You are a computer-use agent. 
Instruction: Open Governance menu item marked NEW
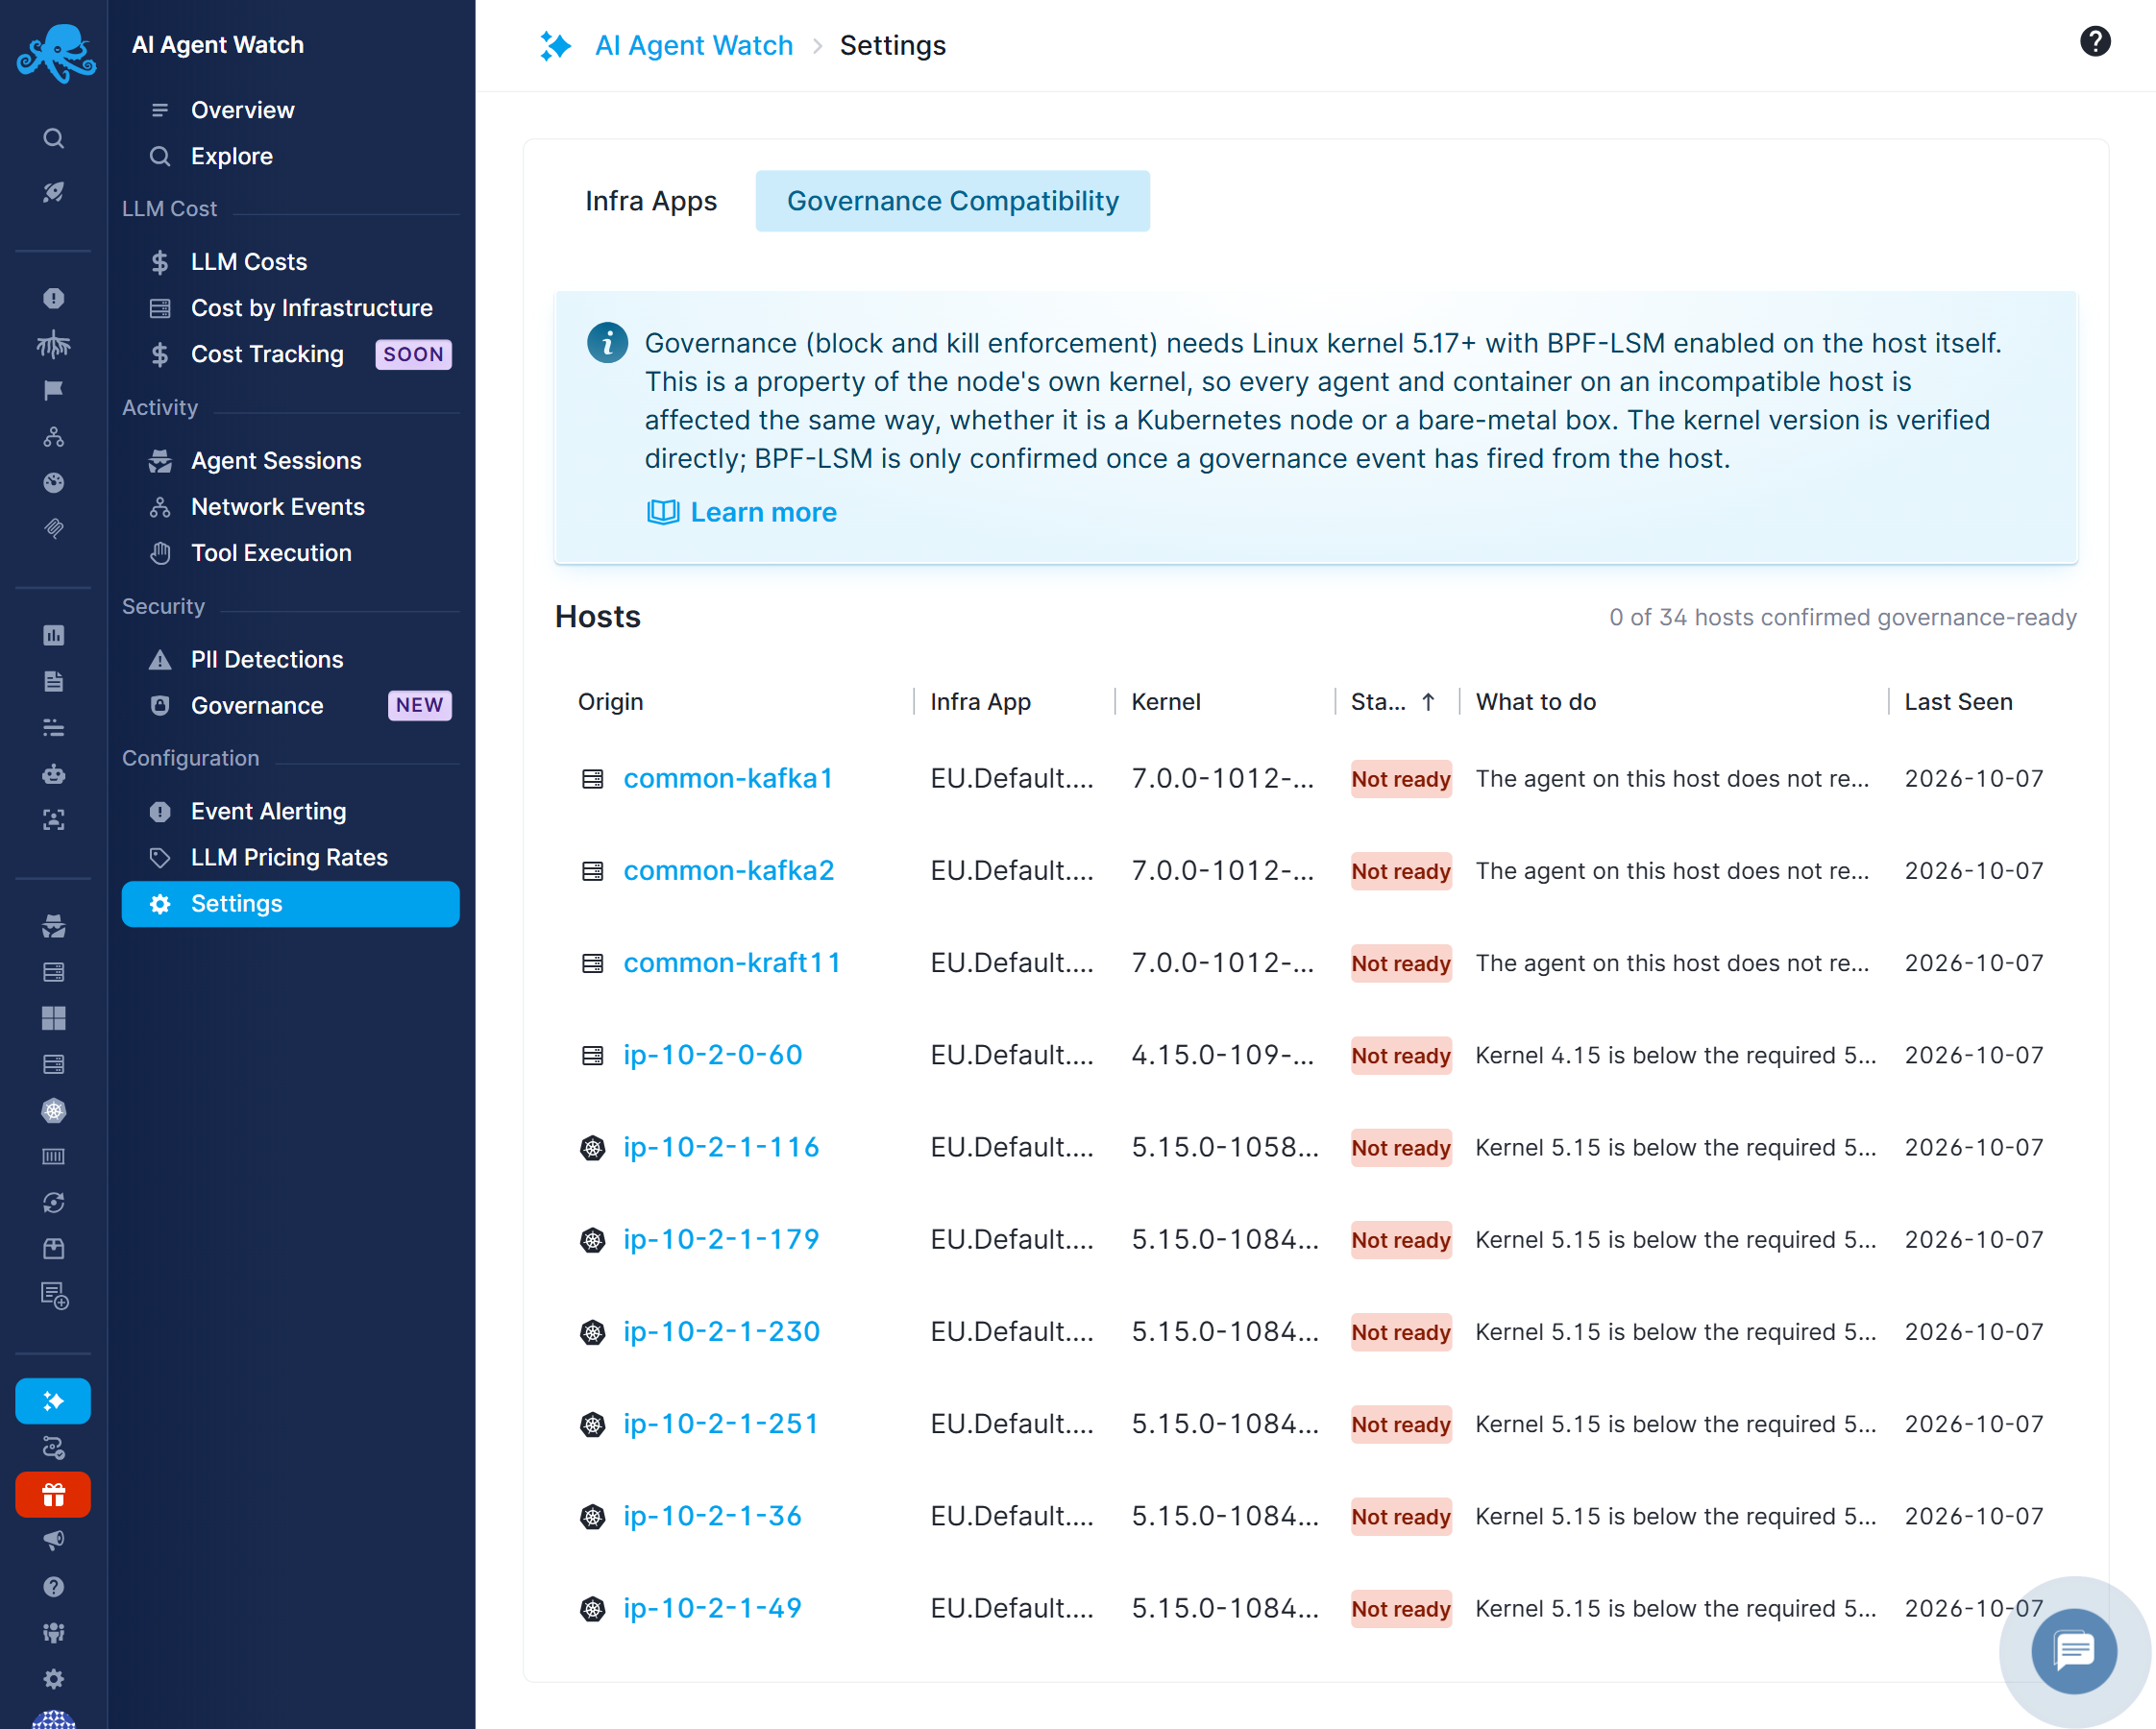click(290, 706)
